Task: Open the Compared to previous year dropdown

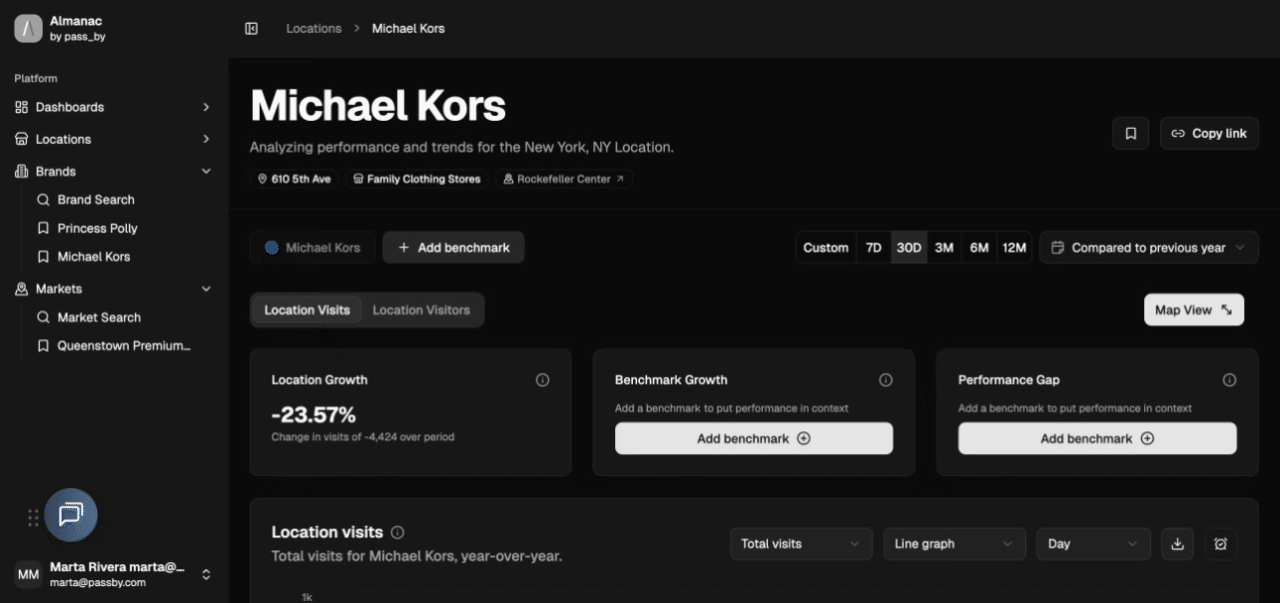Action: [1148, 248]
